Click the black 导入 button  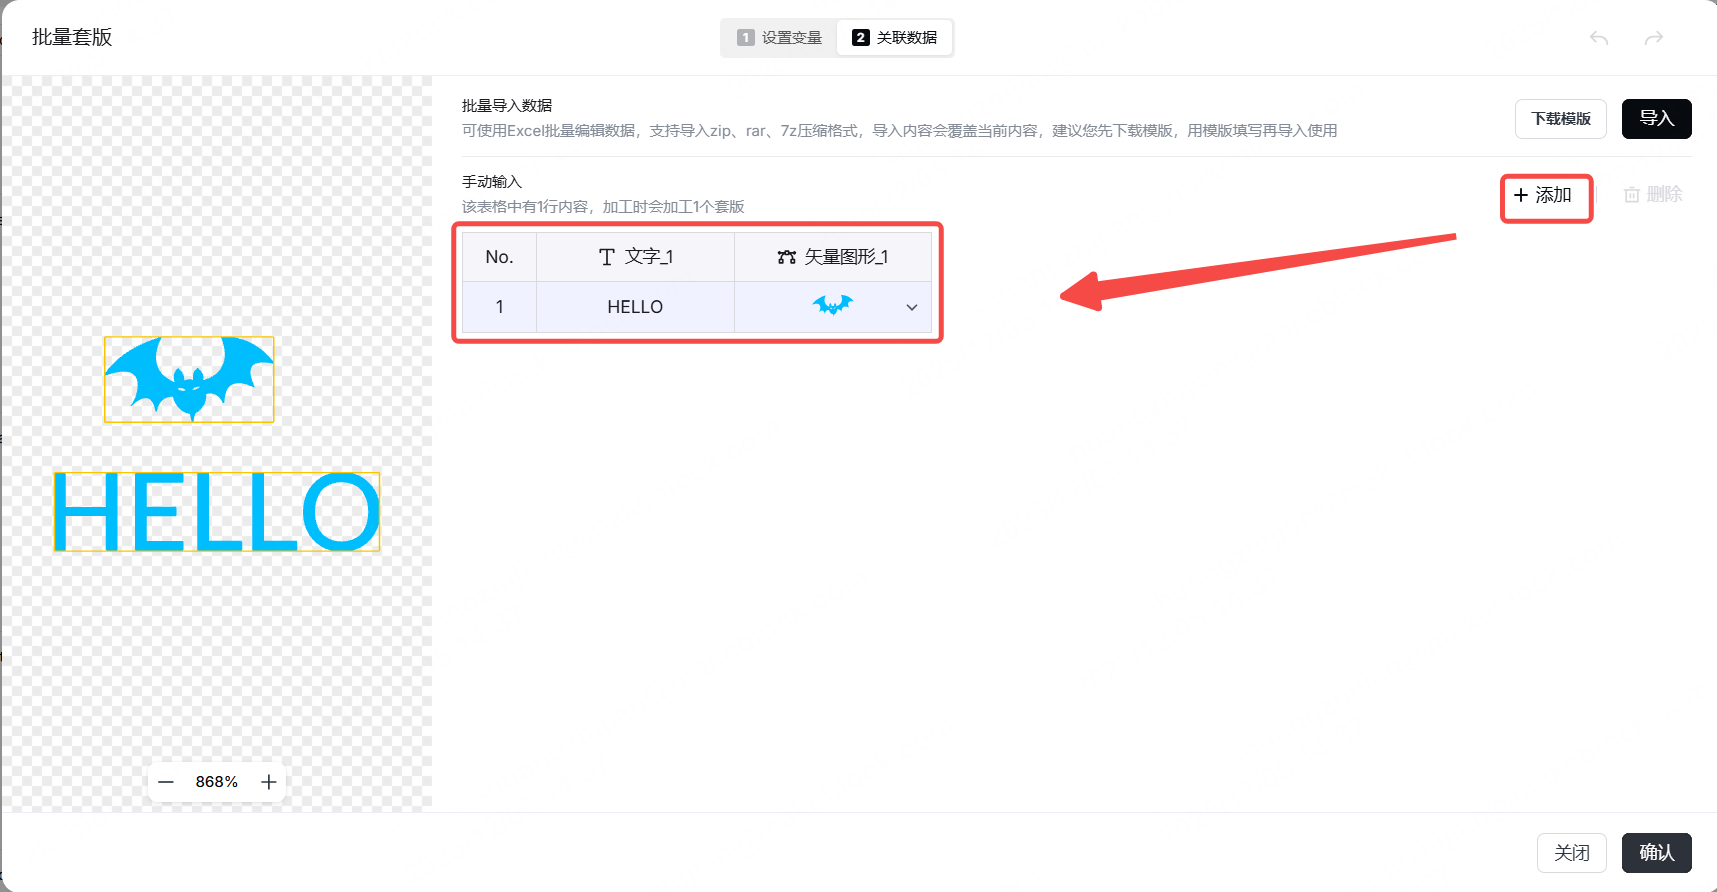coord(1656,119)
